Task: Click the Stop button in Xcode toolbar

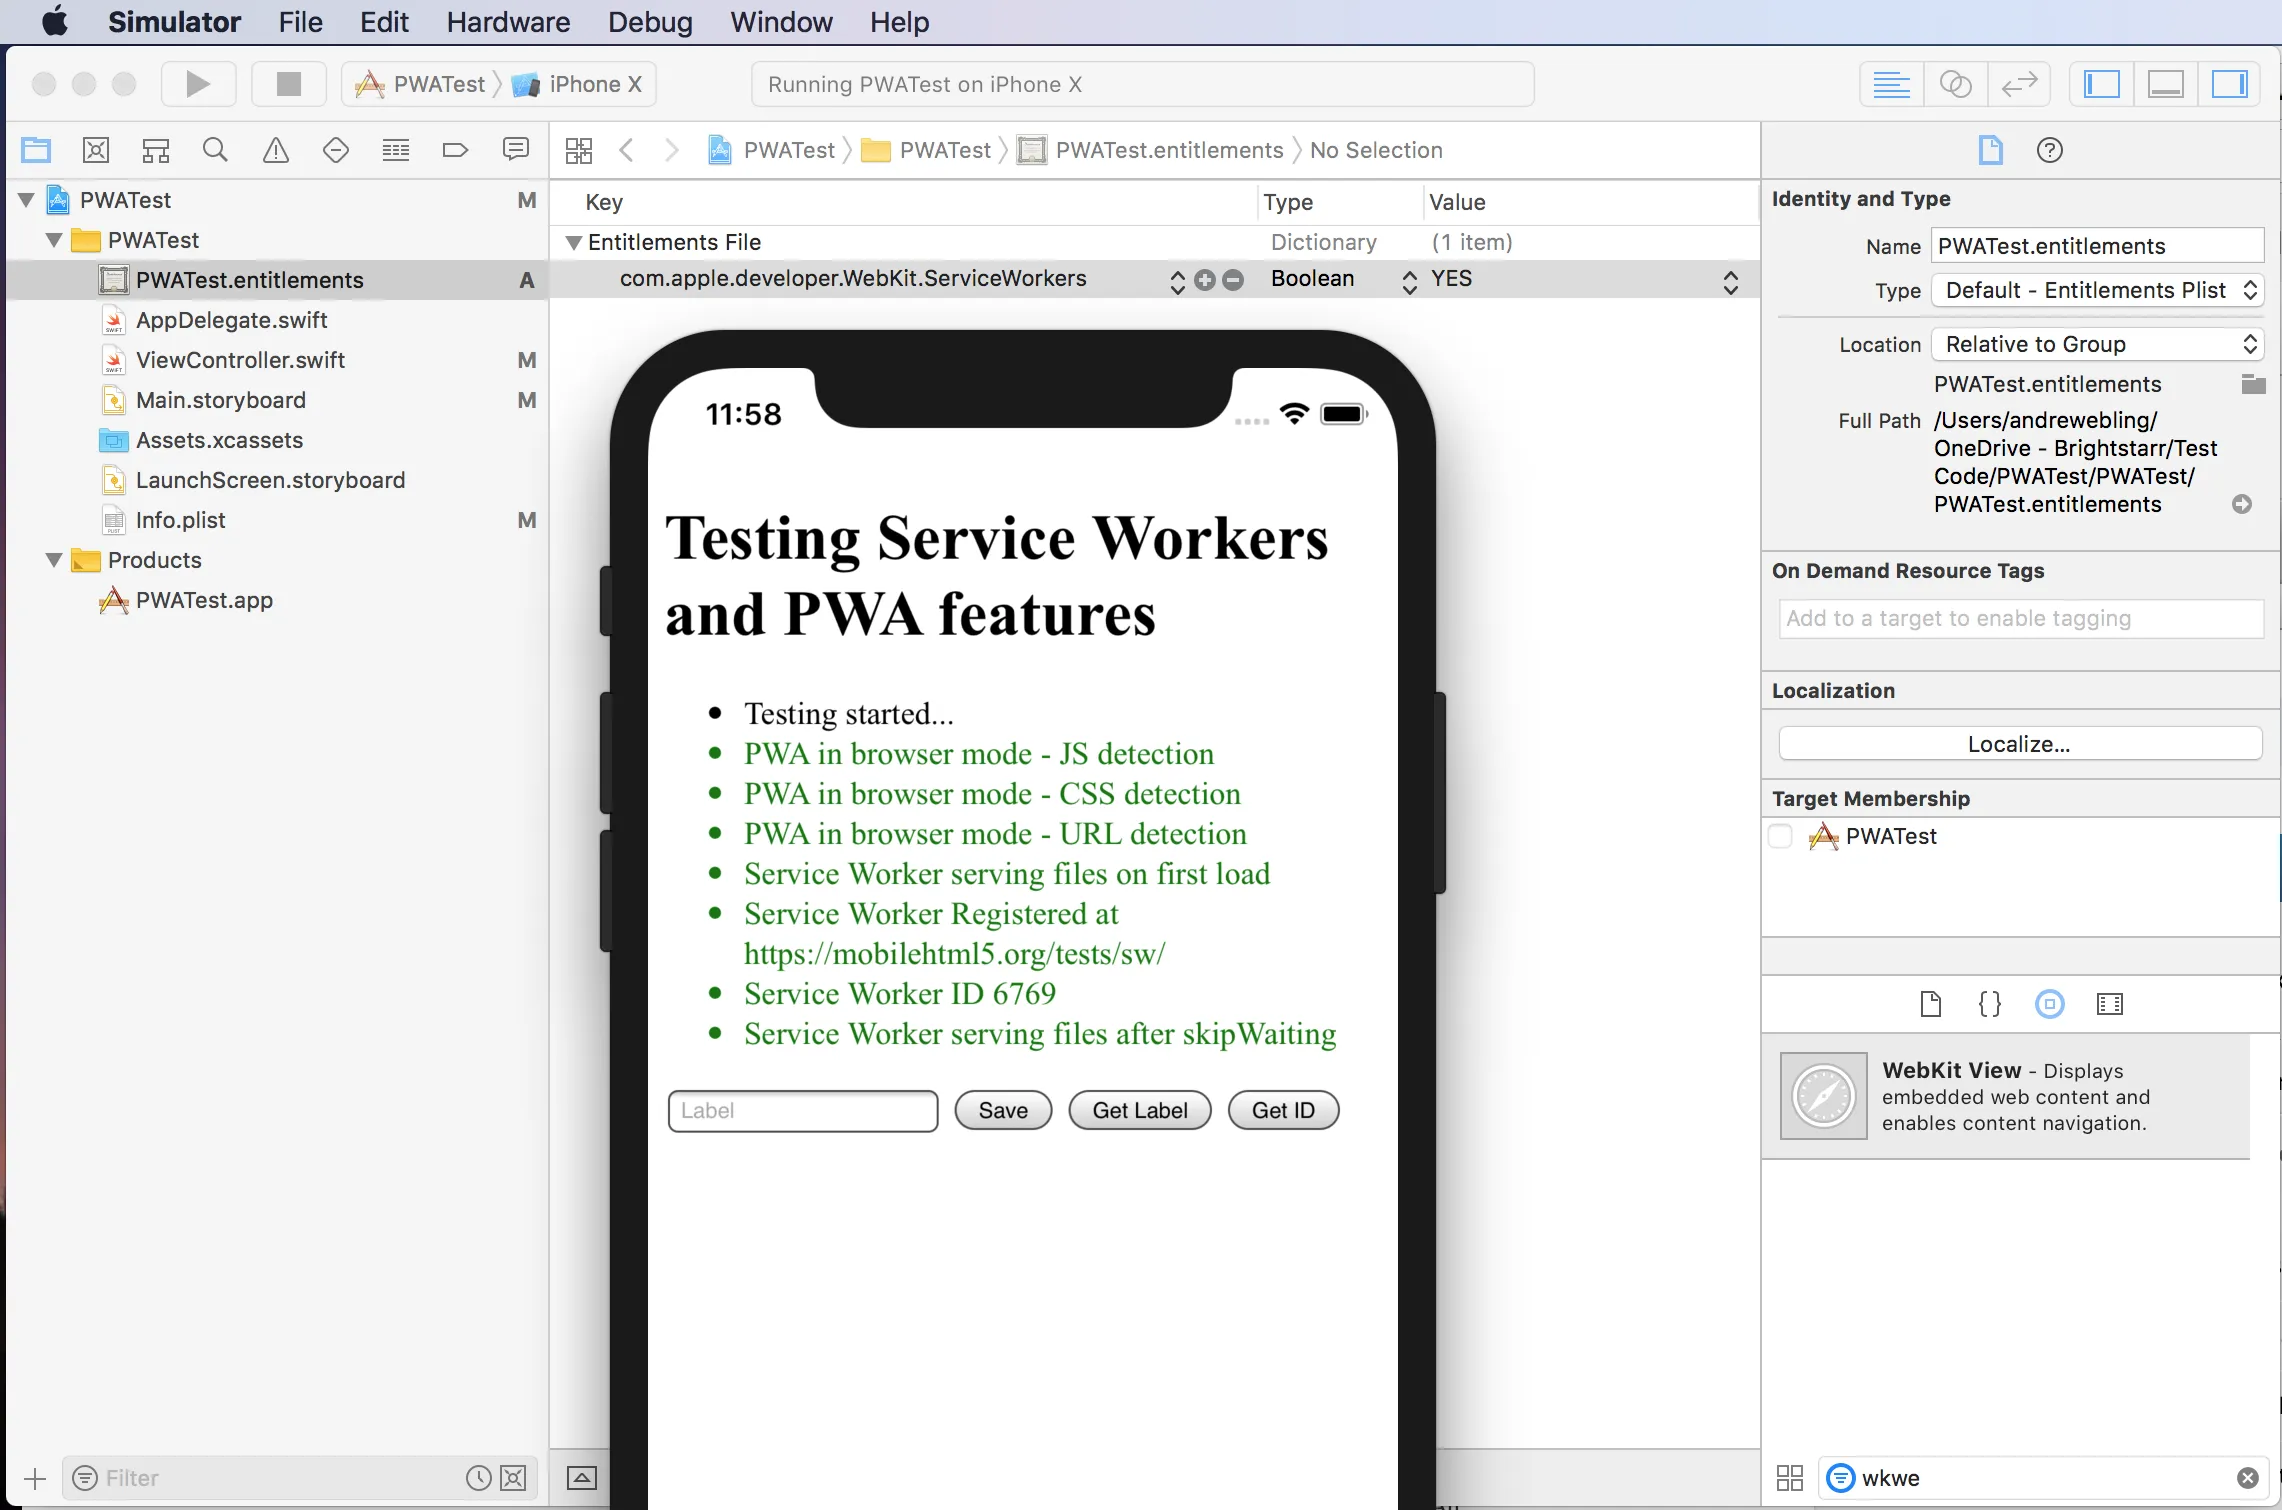Action: point(288,84)
